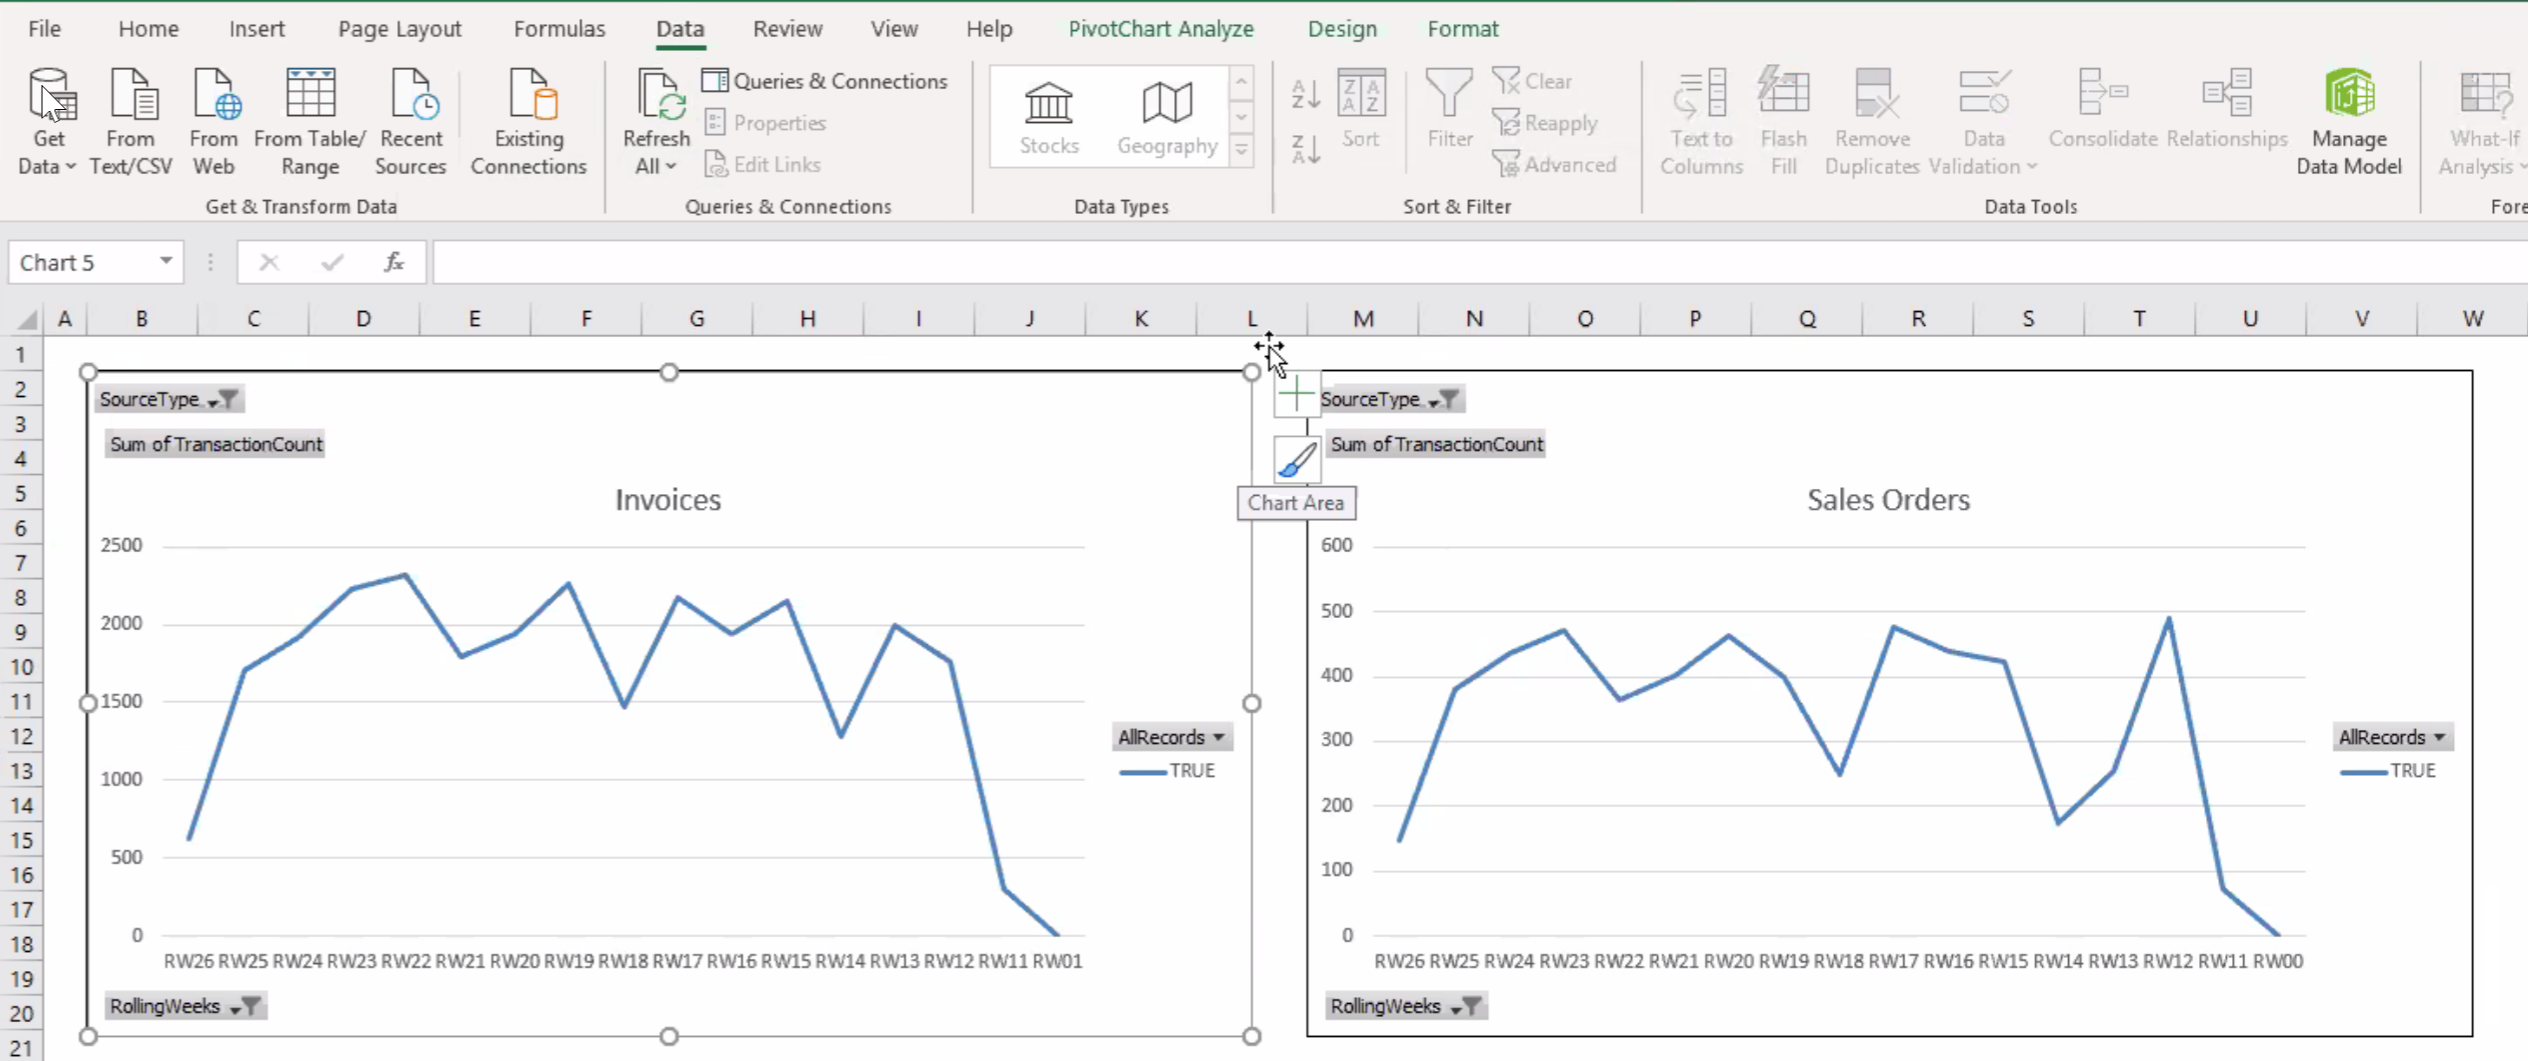Import data From Text/CSV
The width and height of the screenshot is (2528, 1061).
[x=131, y=121]
